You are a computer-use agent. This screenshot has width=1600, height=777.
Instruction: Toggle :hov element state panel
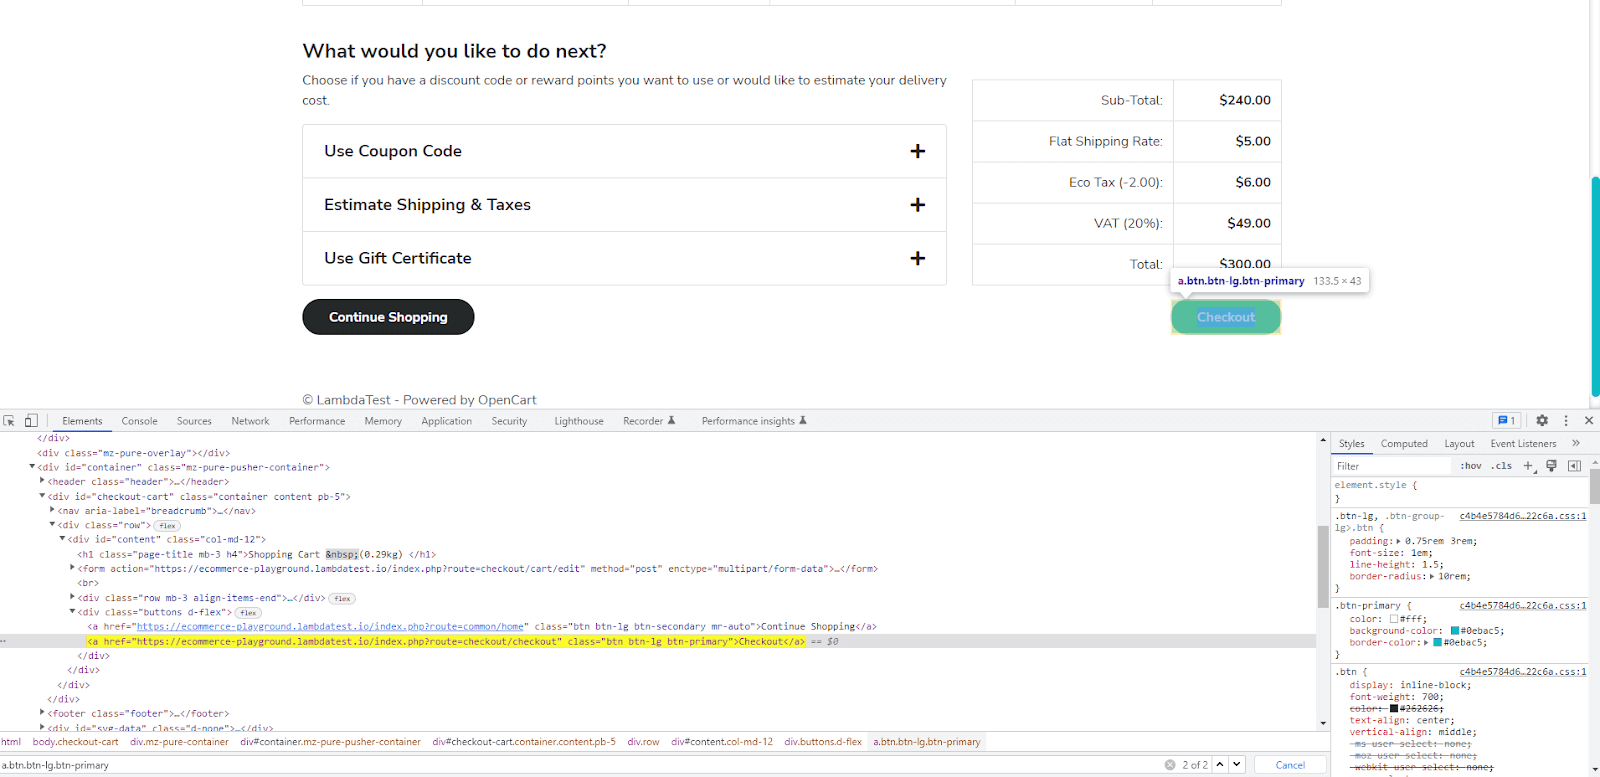pos(1471,466)
